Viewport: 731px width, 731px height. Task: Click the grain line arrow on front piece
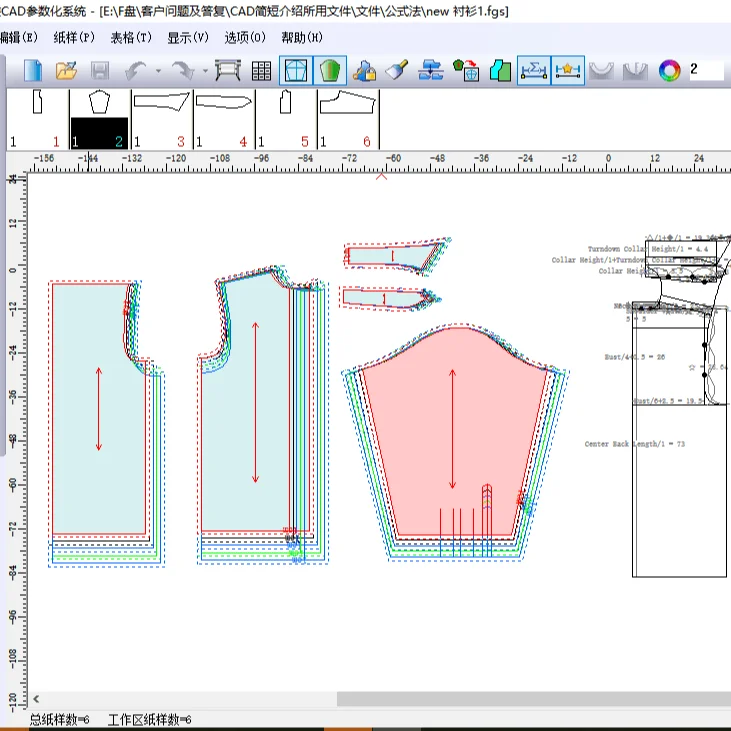pyautogui.click(x=255, y=402)
